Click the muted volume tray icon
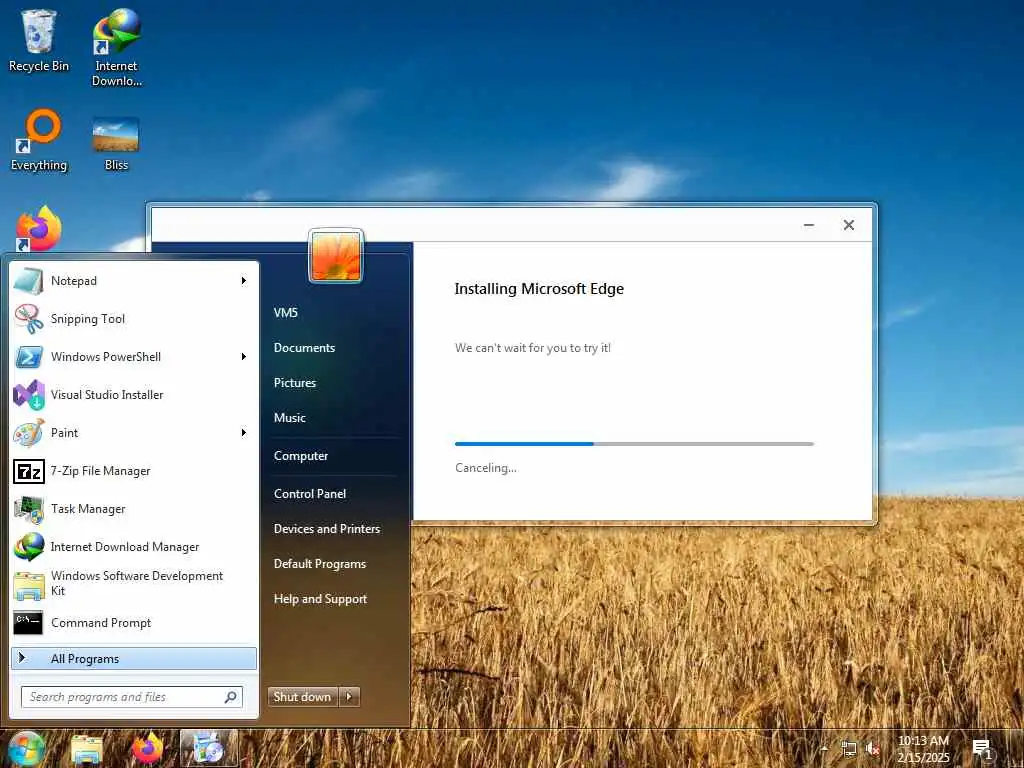Screen dimensions: 1024x768 tap(873, 749)
